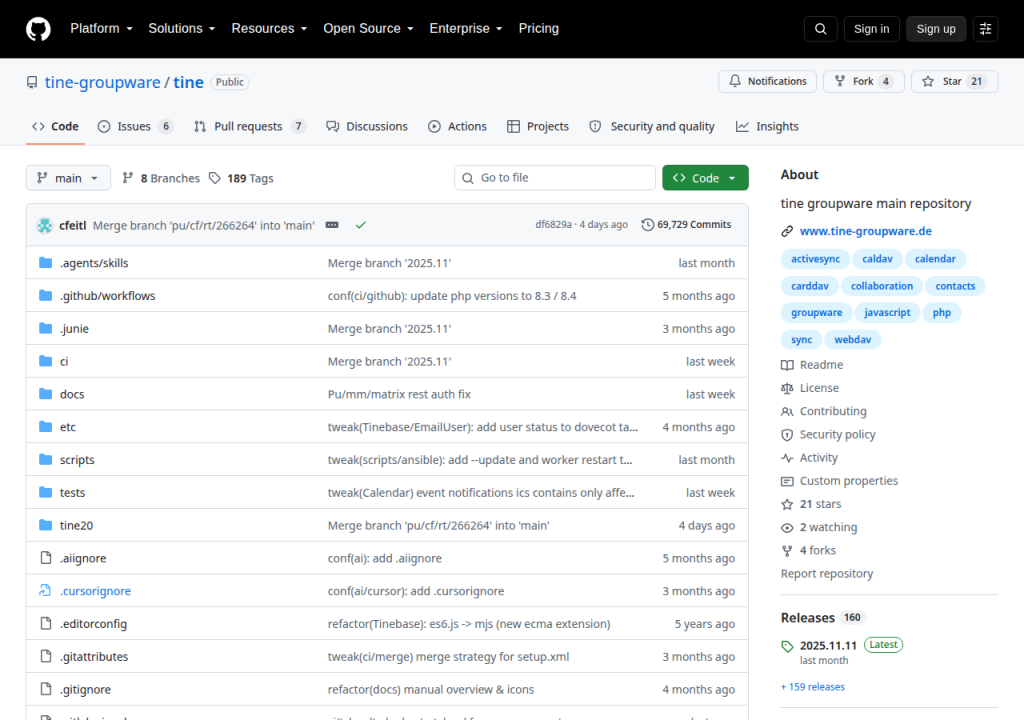Screen dimensions: 1024x720
Task: Open the scripts folder
Action: pyautogui.click(x=77, y=460)
